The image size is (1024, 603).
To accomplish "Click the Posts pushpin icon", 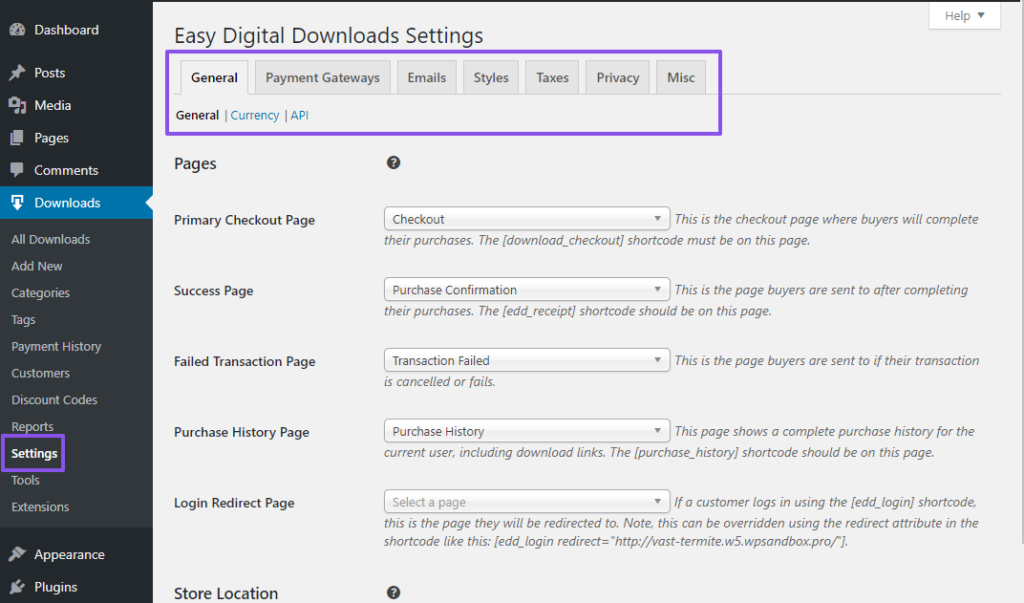I will (17, 73).
